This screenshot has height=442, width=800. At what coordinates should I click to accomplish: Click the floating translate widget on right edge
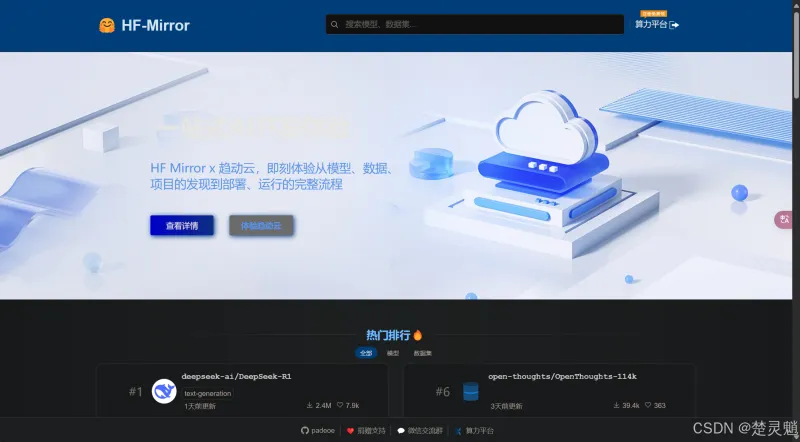click(x=784, y=219)
